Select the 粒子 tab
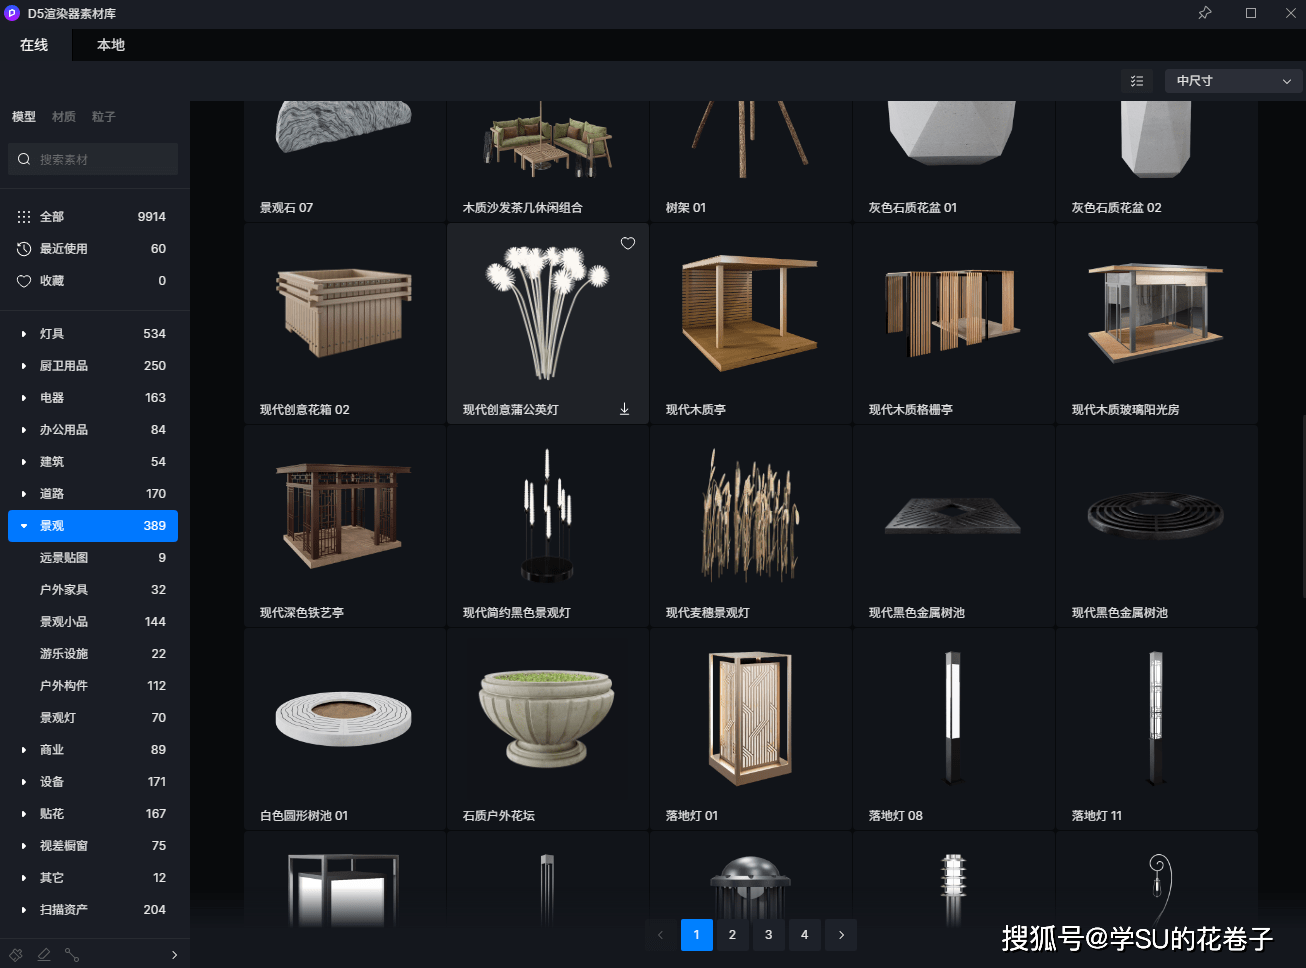Image resolution: width=1306 pixels, height=968 pixels. [x=104, y=117]
